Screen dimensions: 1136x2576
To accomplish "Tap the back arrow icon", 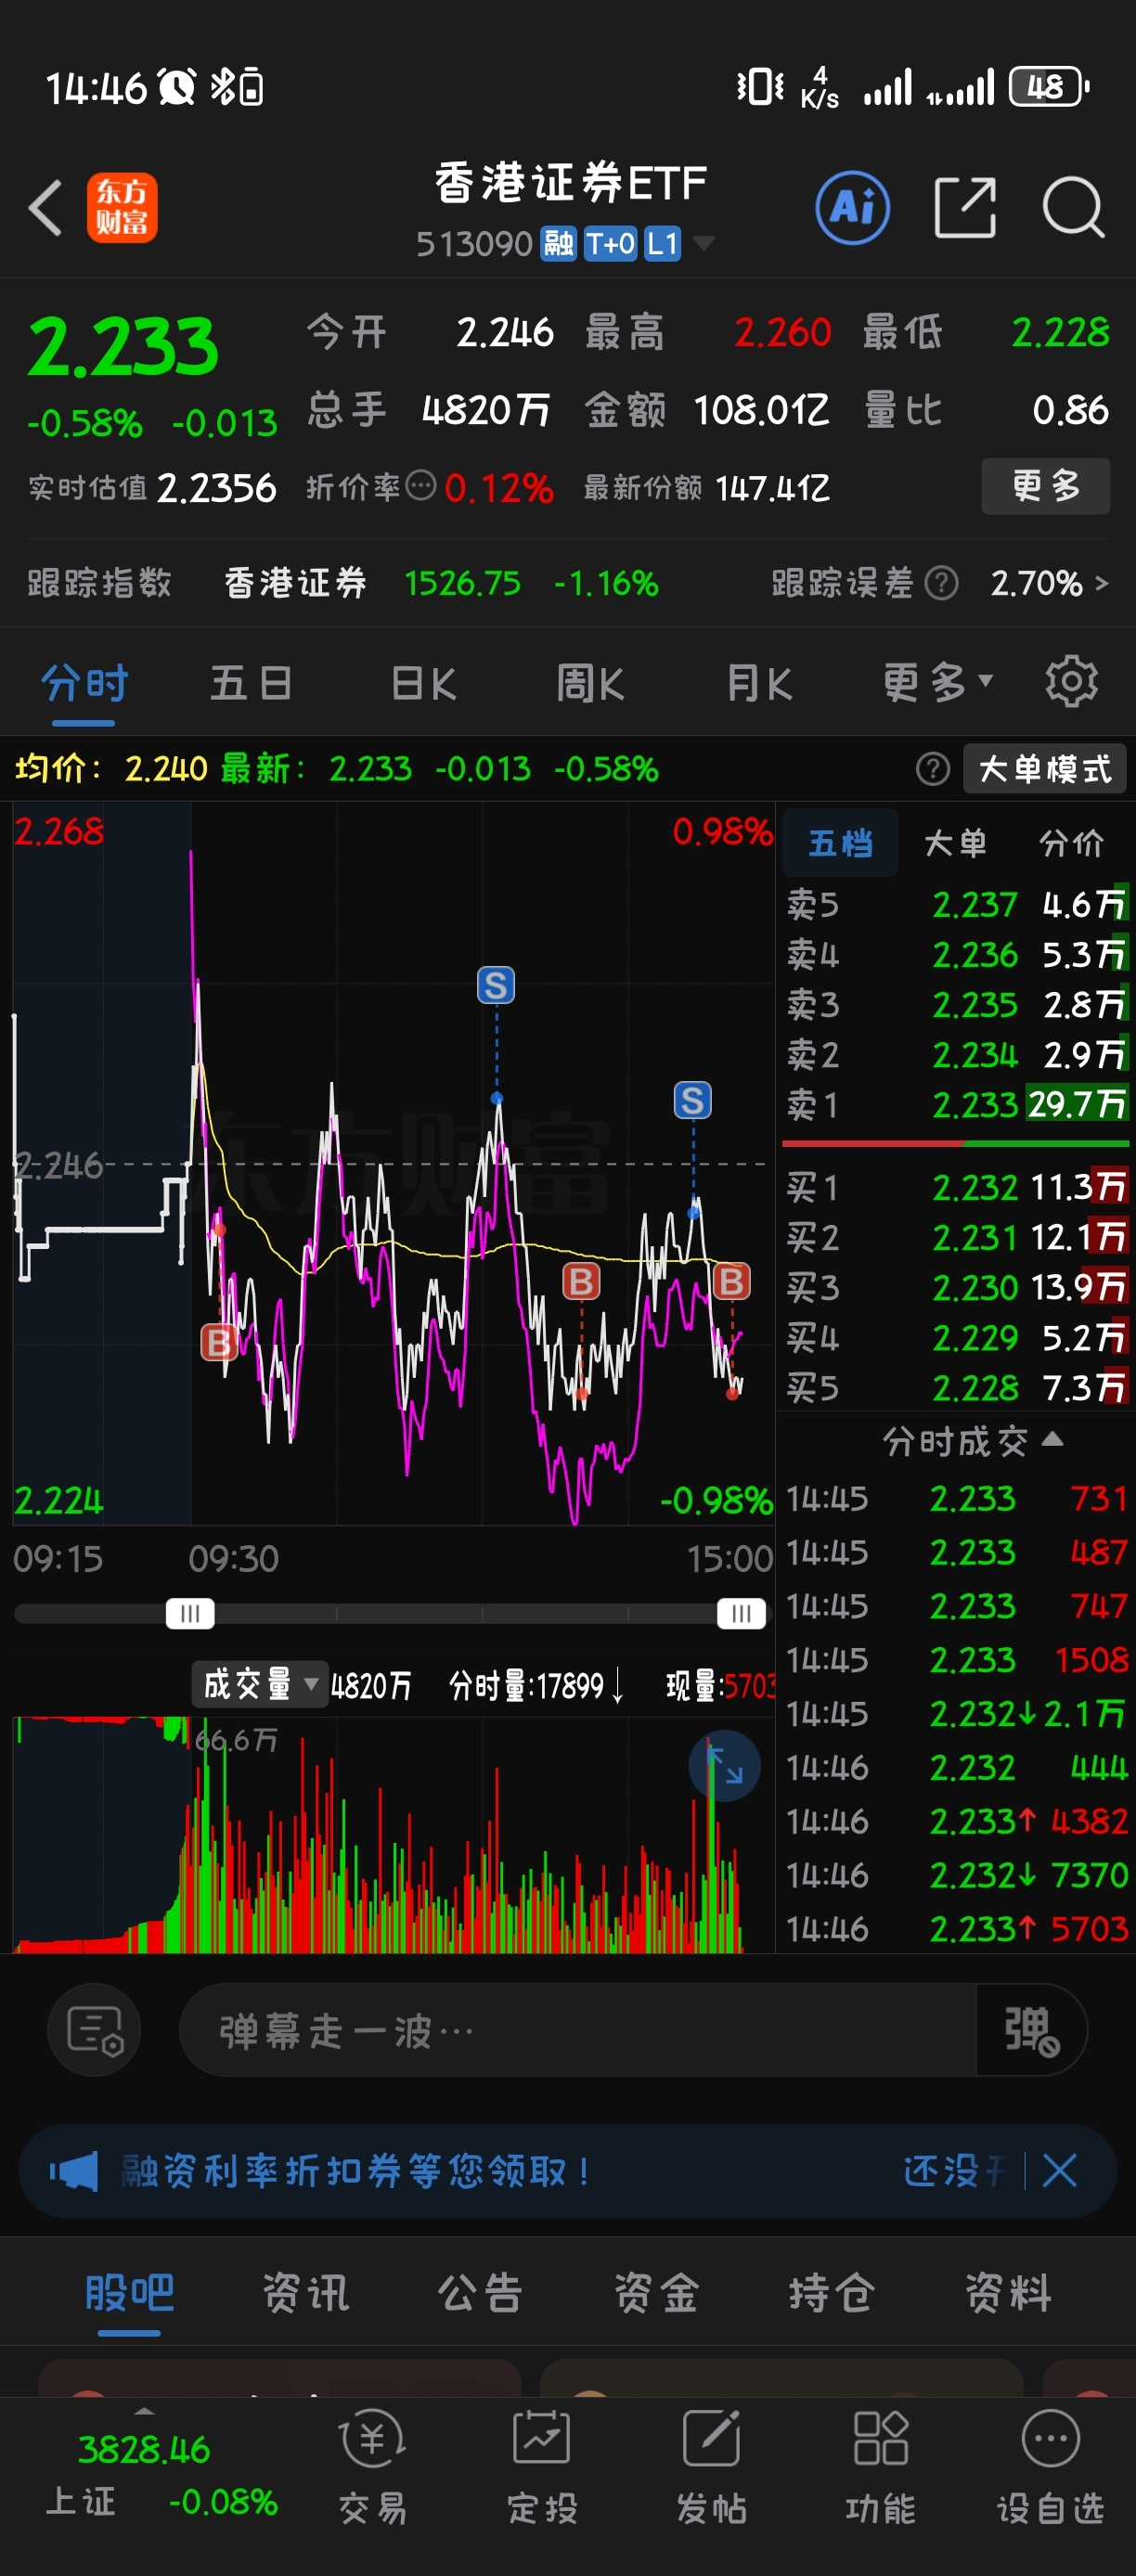I will 46,208.
